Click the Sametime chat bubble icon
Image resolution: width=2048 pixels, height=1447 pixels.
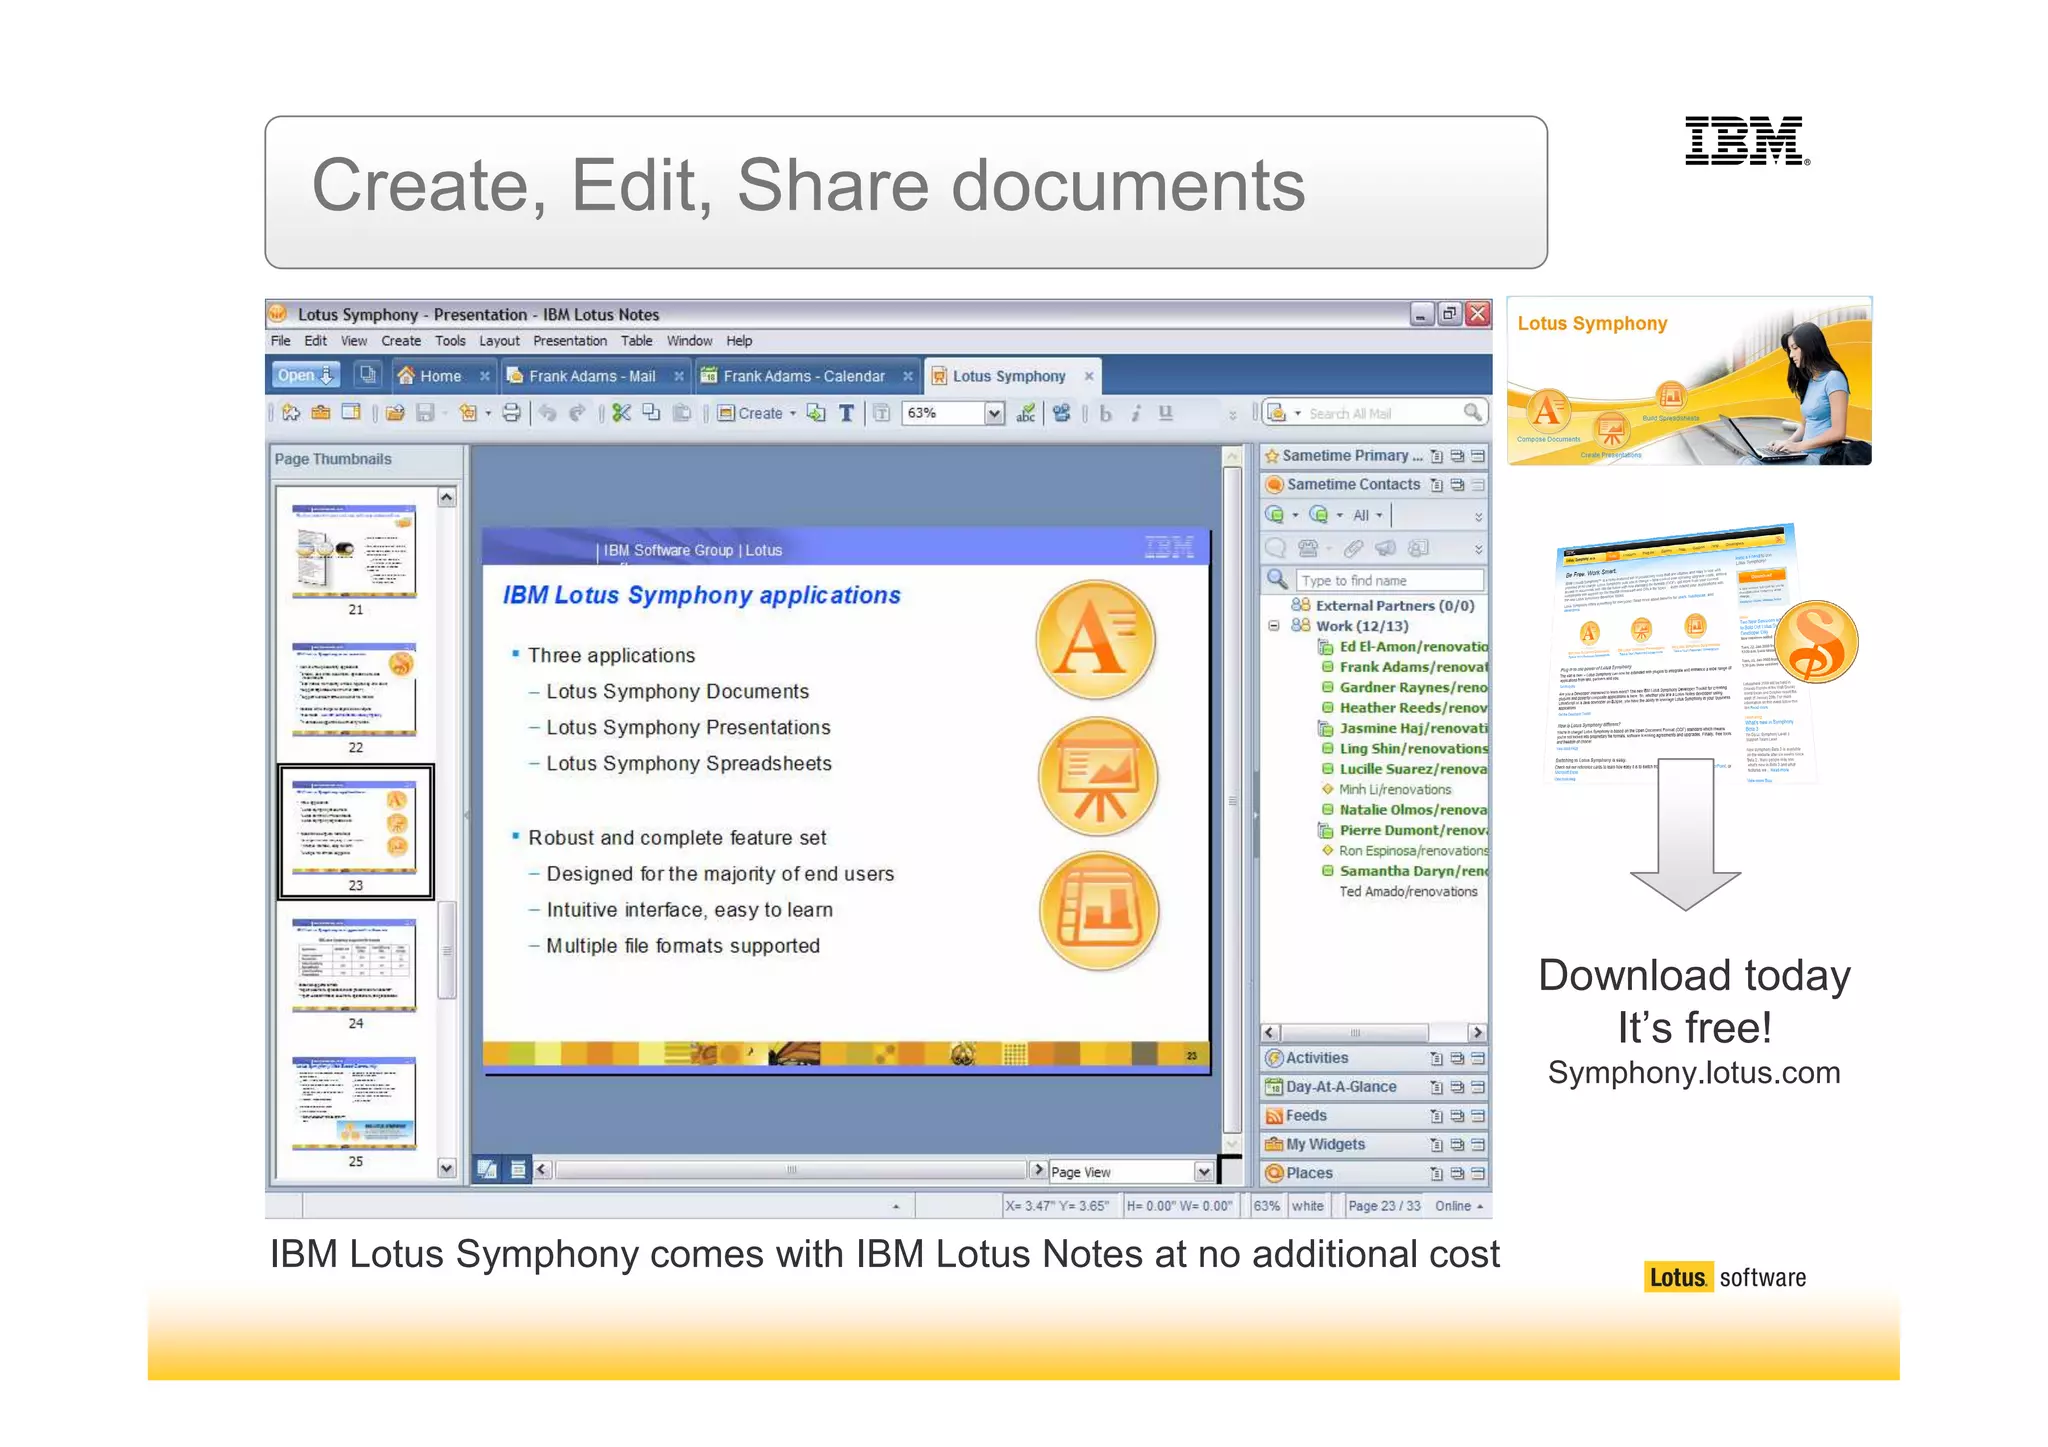coord(1276,548)
